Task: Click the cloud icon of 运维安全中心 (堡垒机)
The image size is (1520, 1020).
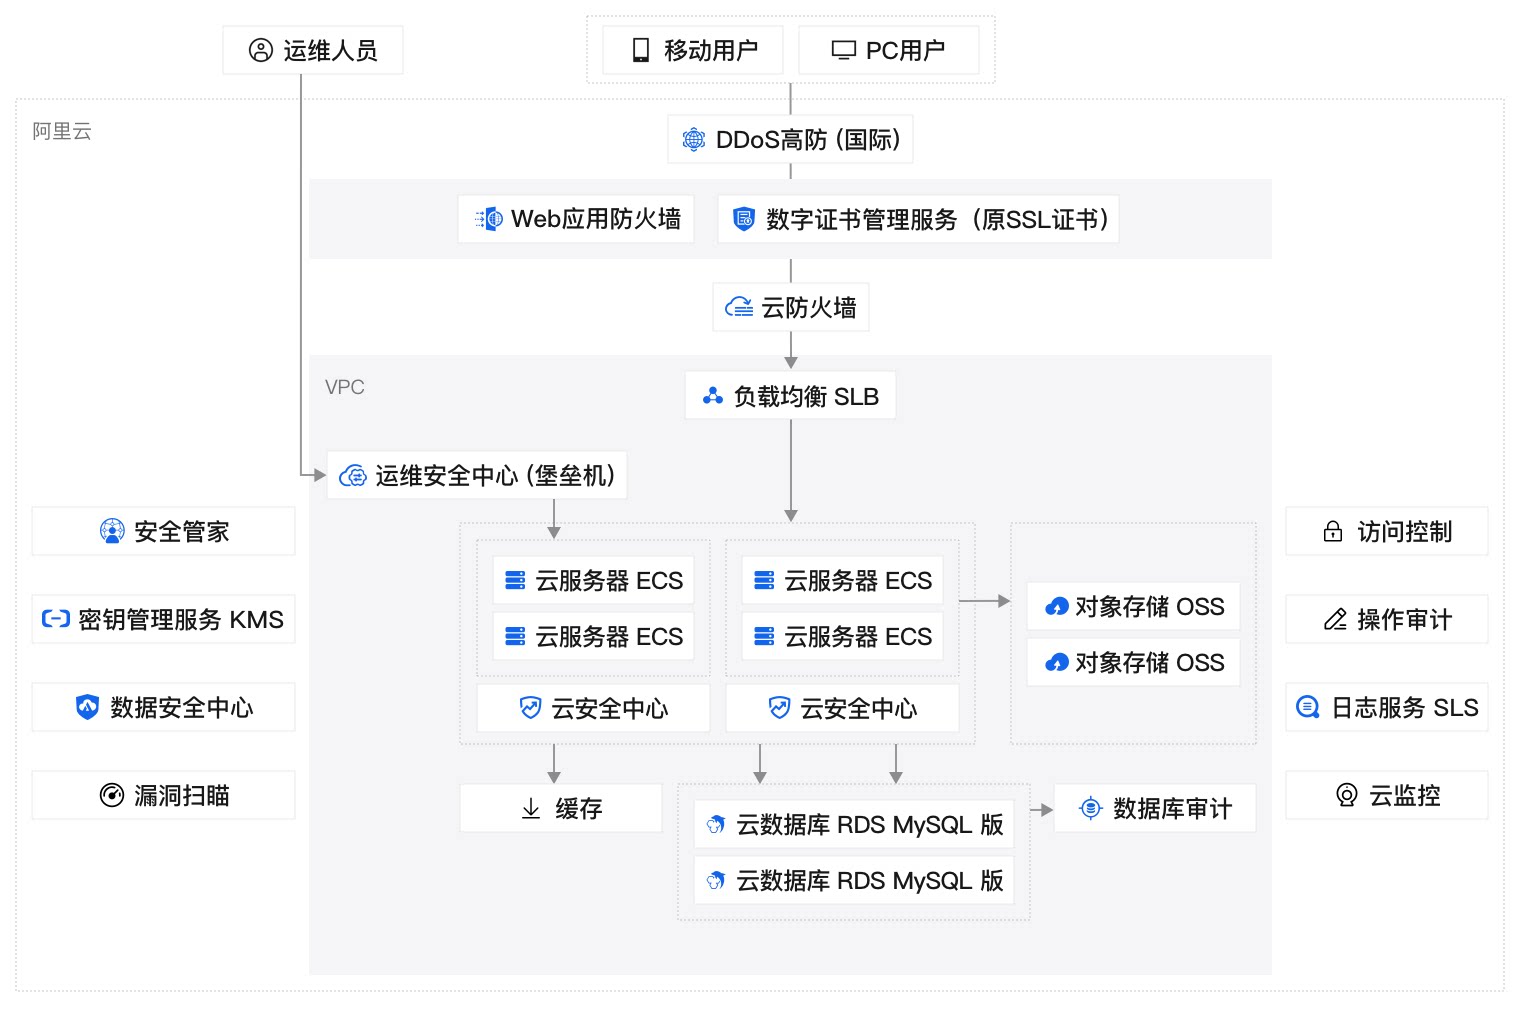Action: tap(353, 475)
